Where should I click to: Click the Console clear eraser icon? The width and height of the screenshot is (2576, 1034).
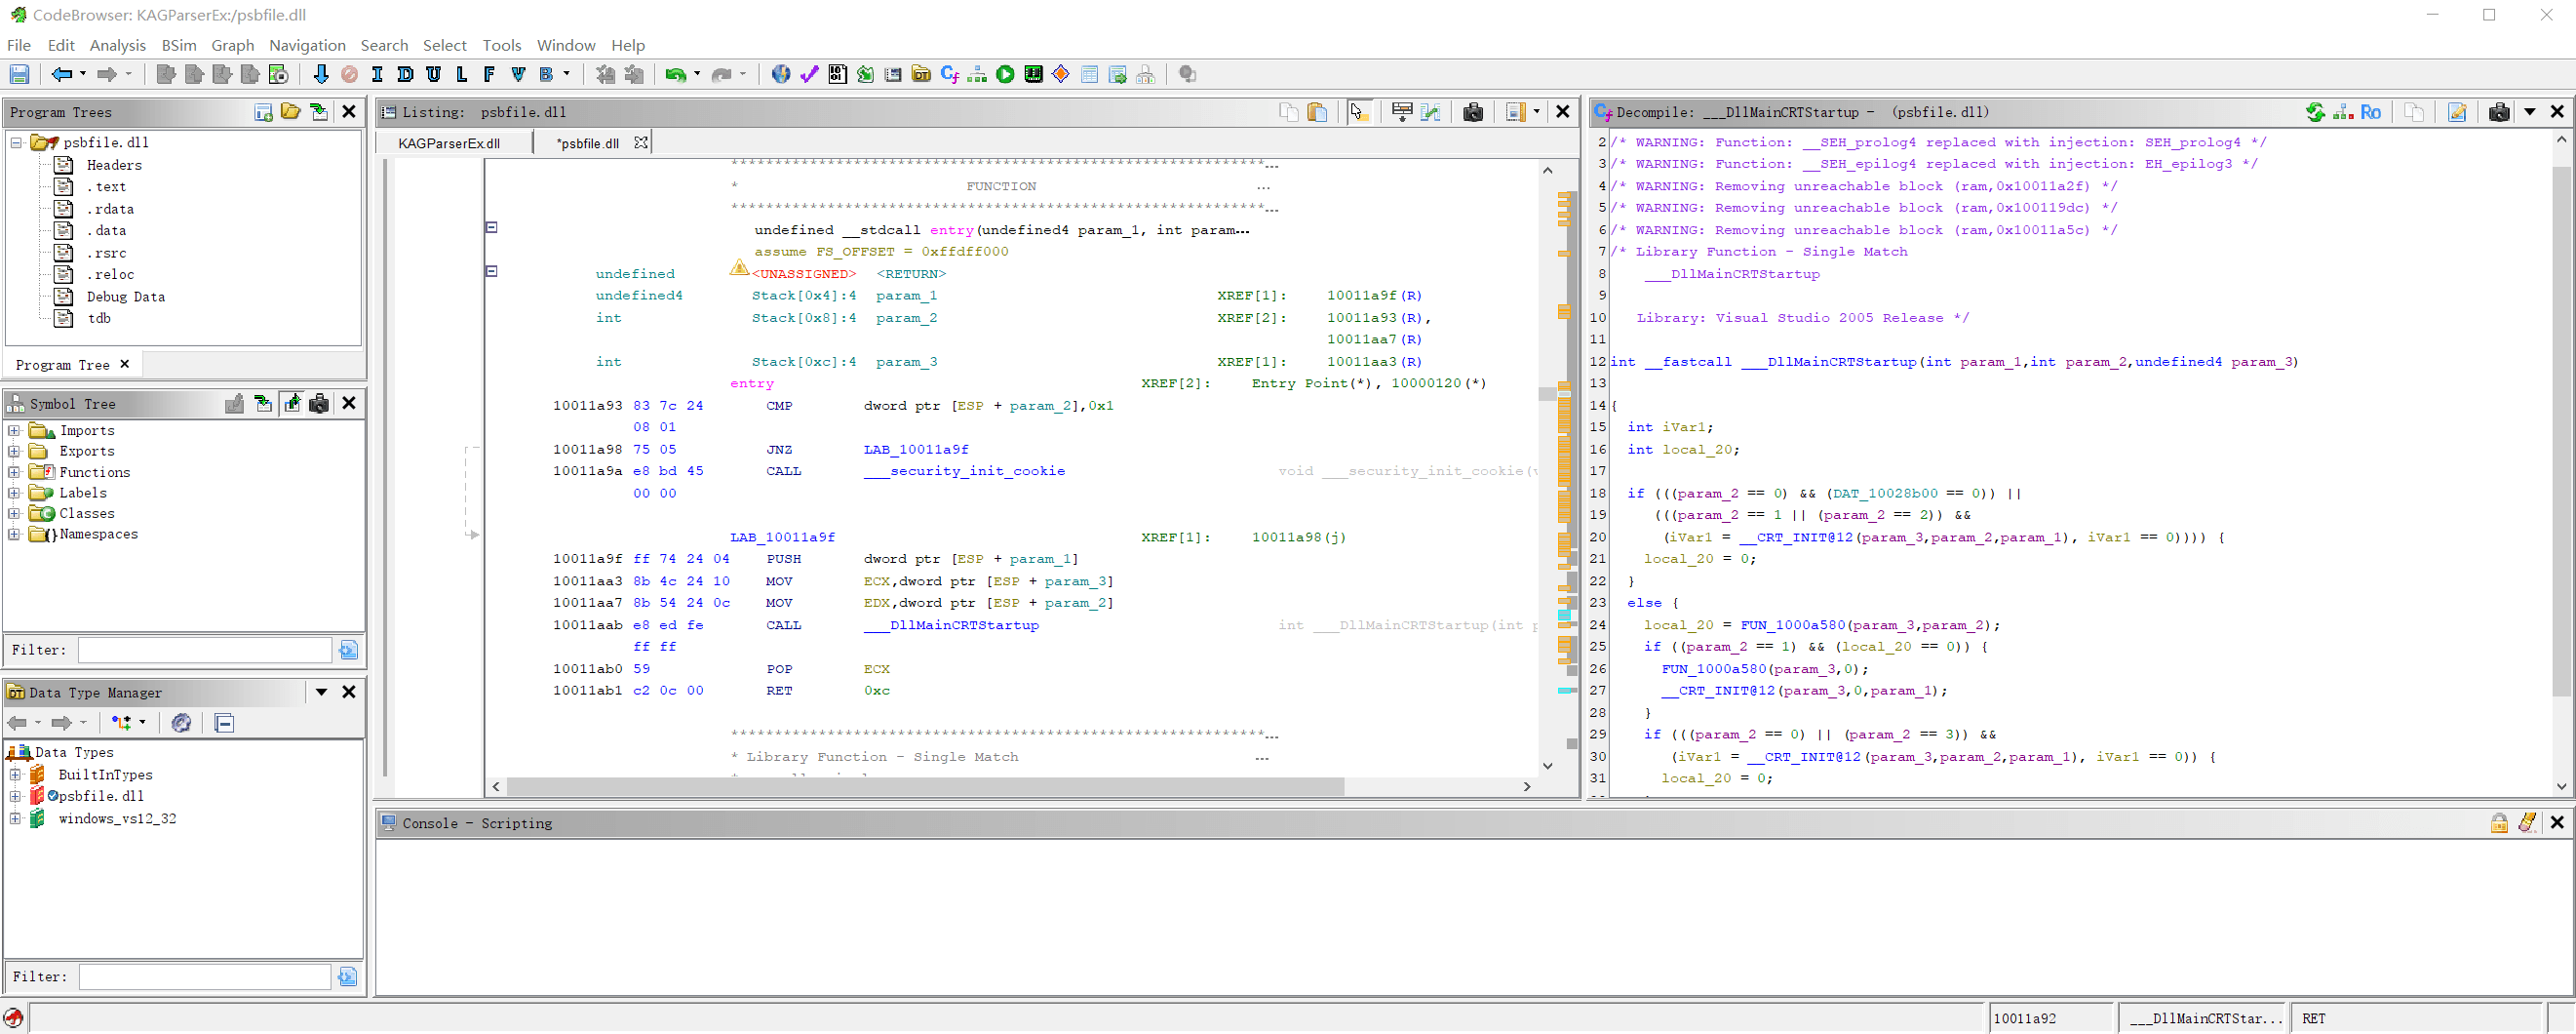pos(2527,822)
